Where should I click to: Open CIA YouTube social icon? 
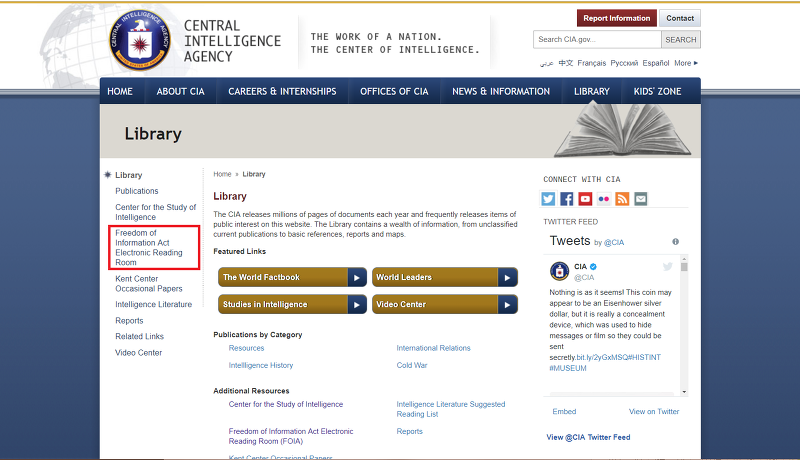(585, 199)
